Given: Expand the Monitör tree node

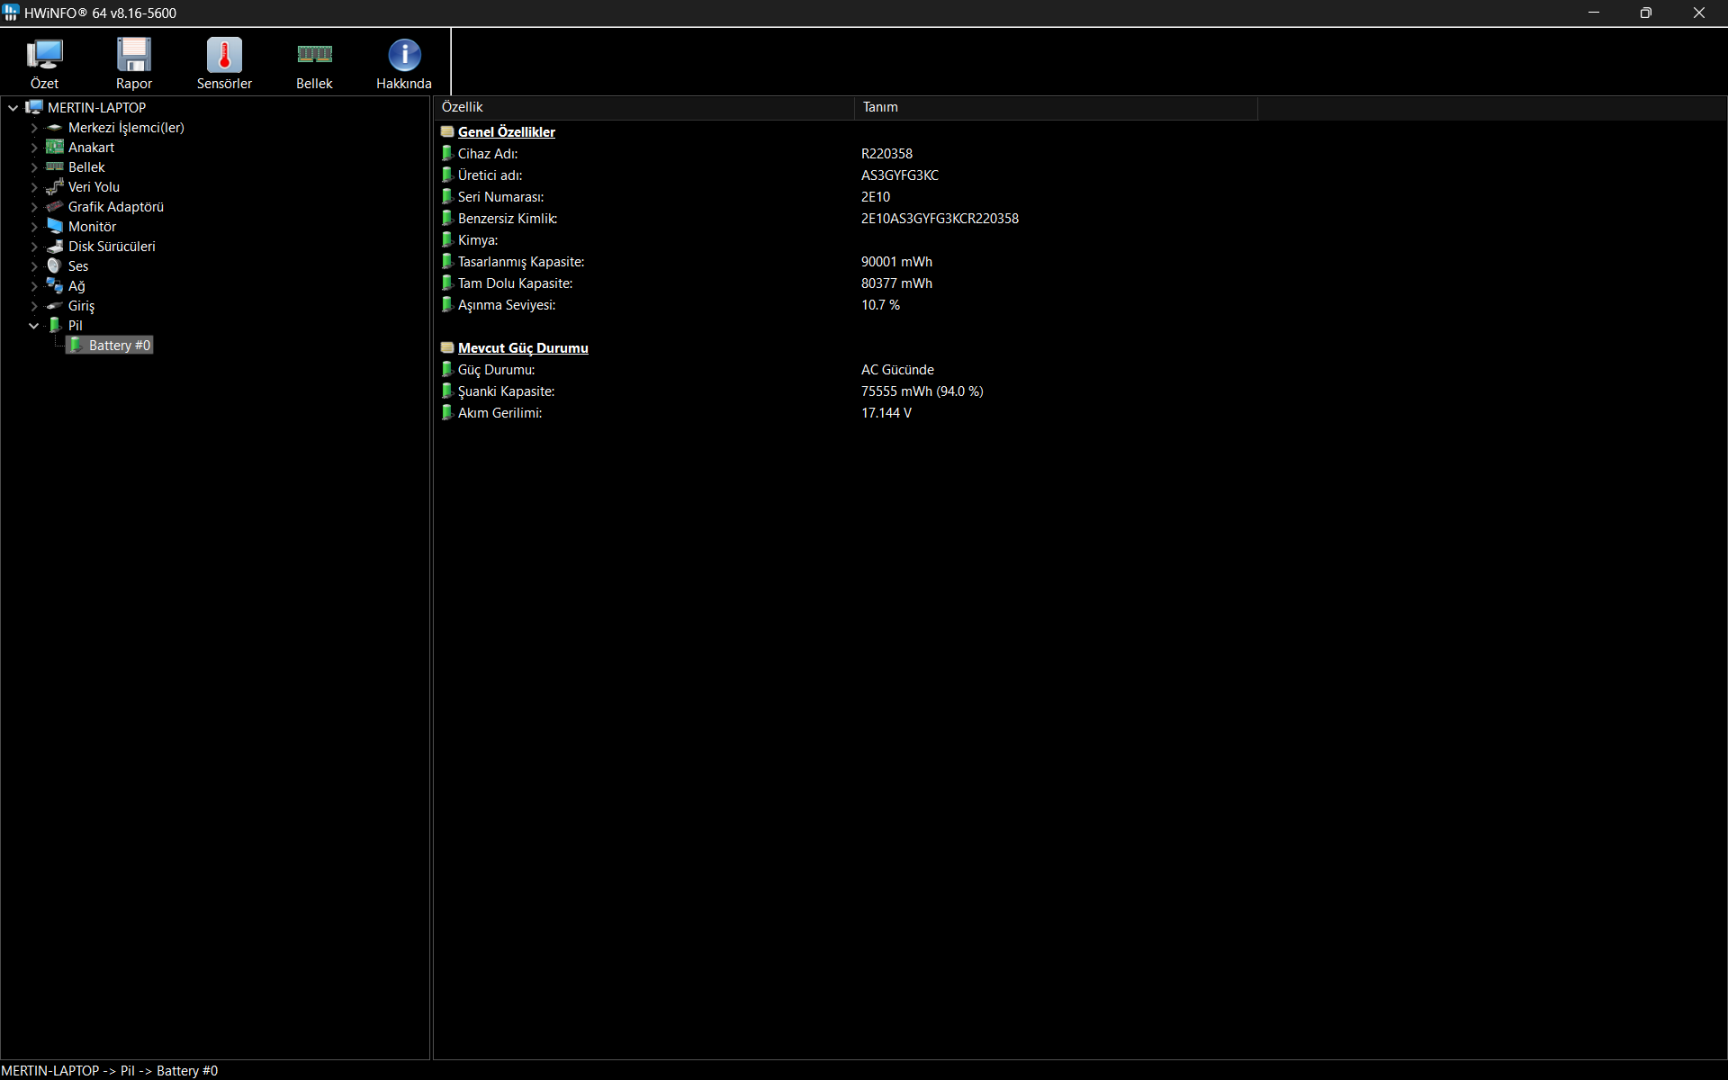Looking at the screenshot, I should coord(34,227).
